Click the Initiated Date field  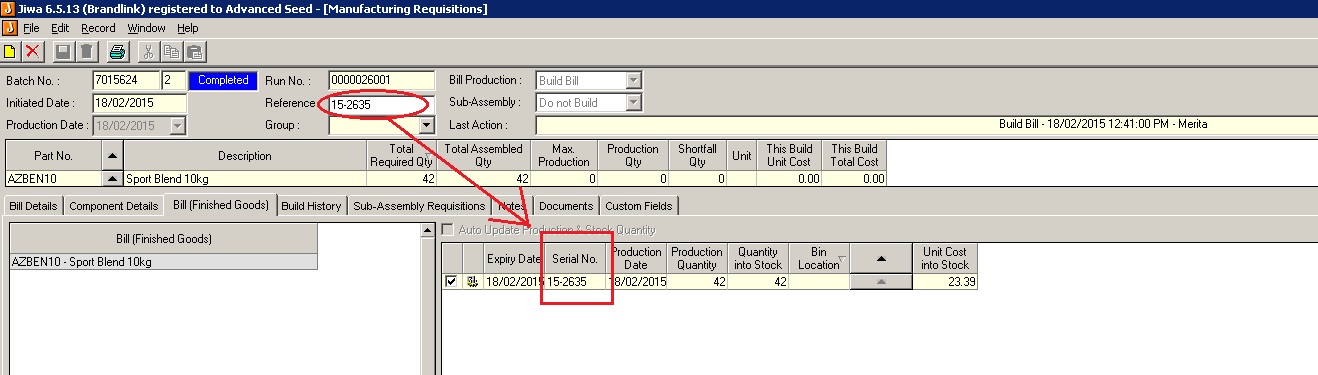pos(139,102)
